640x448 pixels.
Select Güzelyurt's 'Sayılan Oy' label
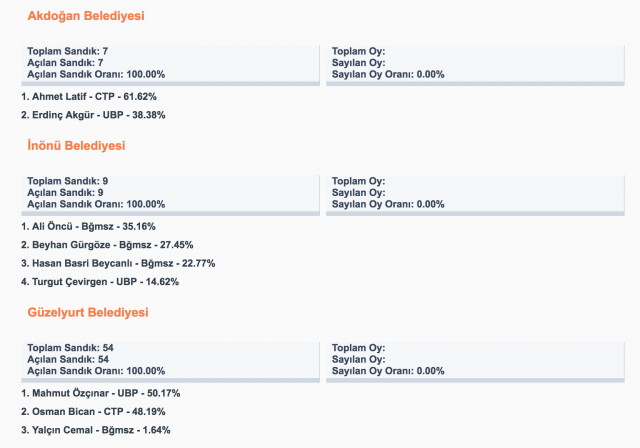point(358,359)
